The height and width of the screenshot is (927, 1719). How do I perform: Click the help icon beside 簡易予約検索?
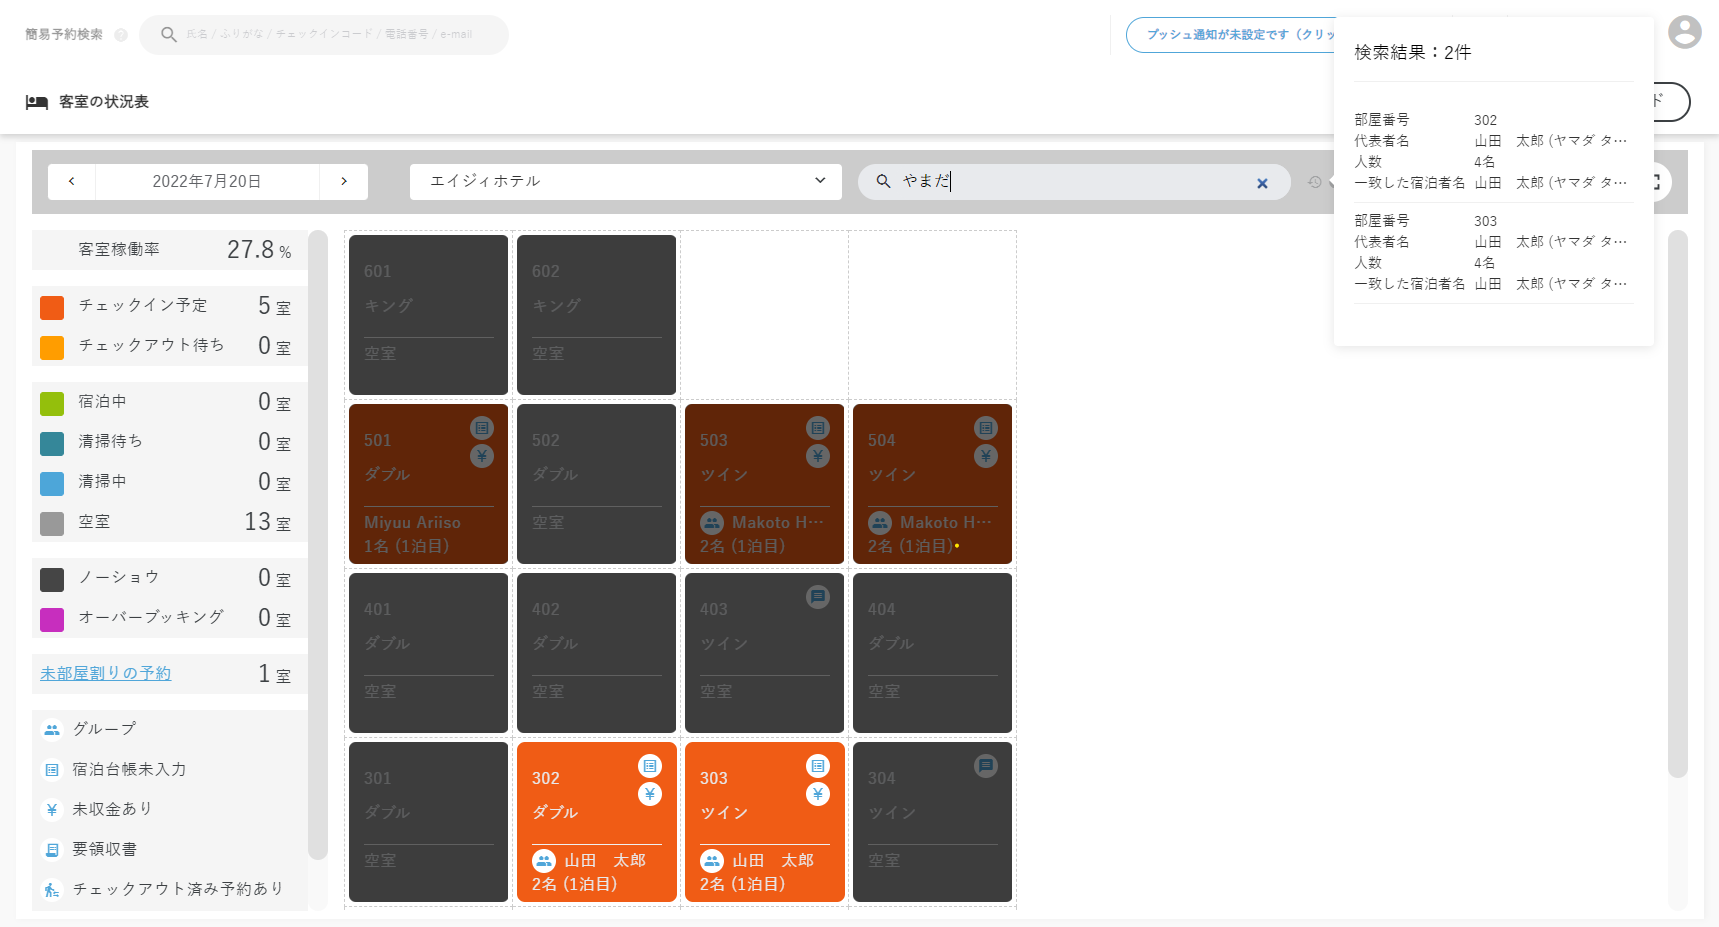click(x=121, y=35)
